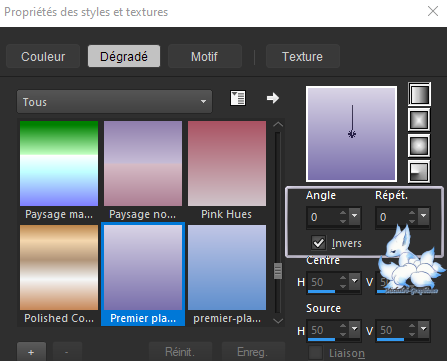The image size is (447, 361).
Task: Uncheck the Invers checkbox
Action: click(318, 243)
